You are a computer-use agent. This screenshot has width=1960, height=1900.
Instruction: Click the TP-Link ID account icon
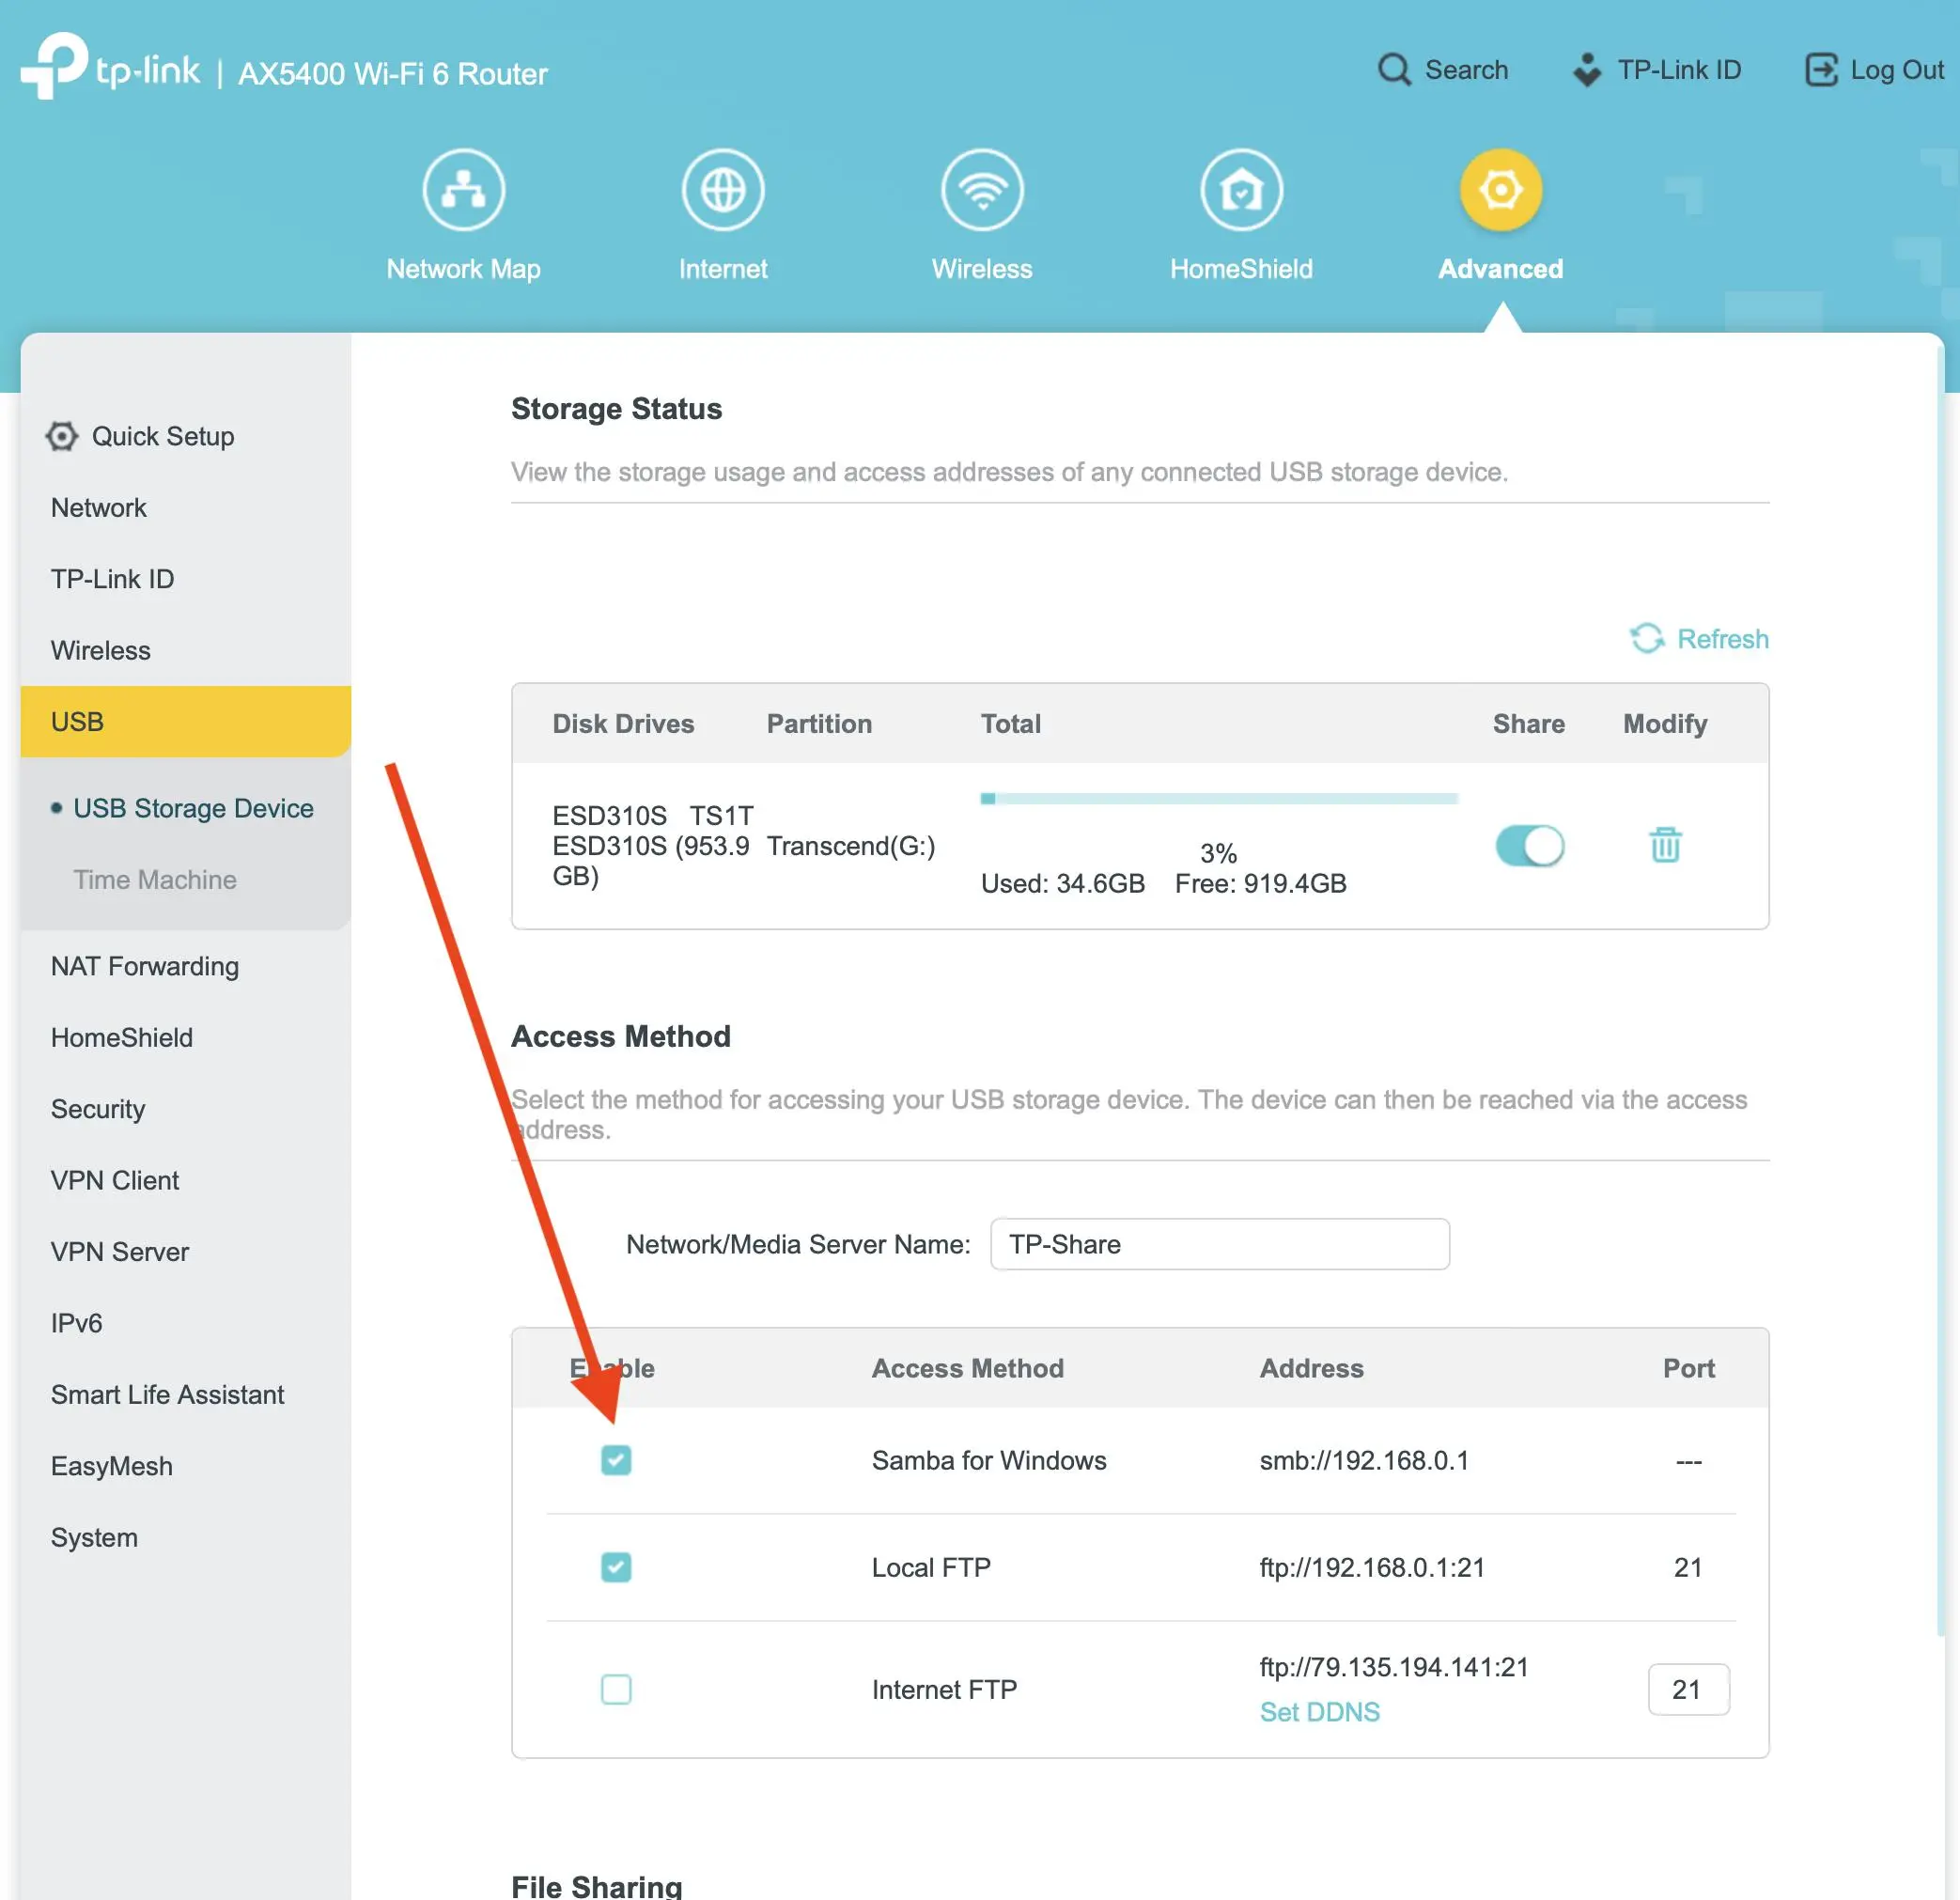1586,70
